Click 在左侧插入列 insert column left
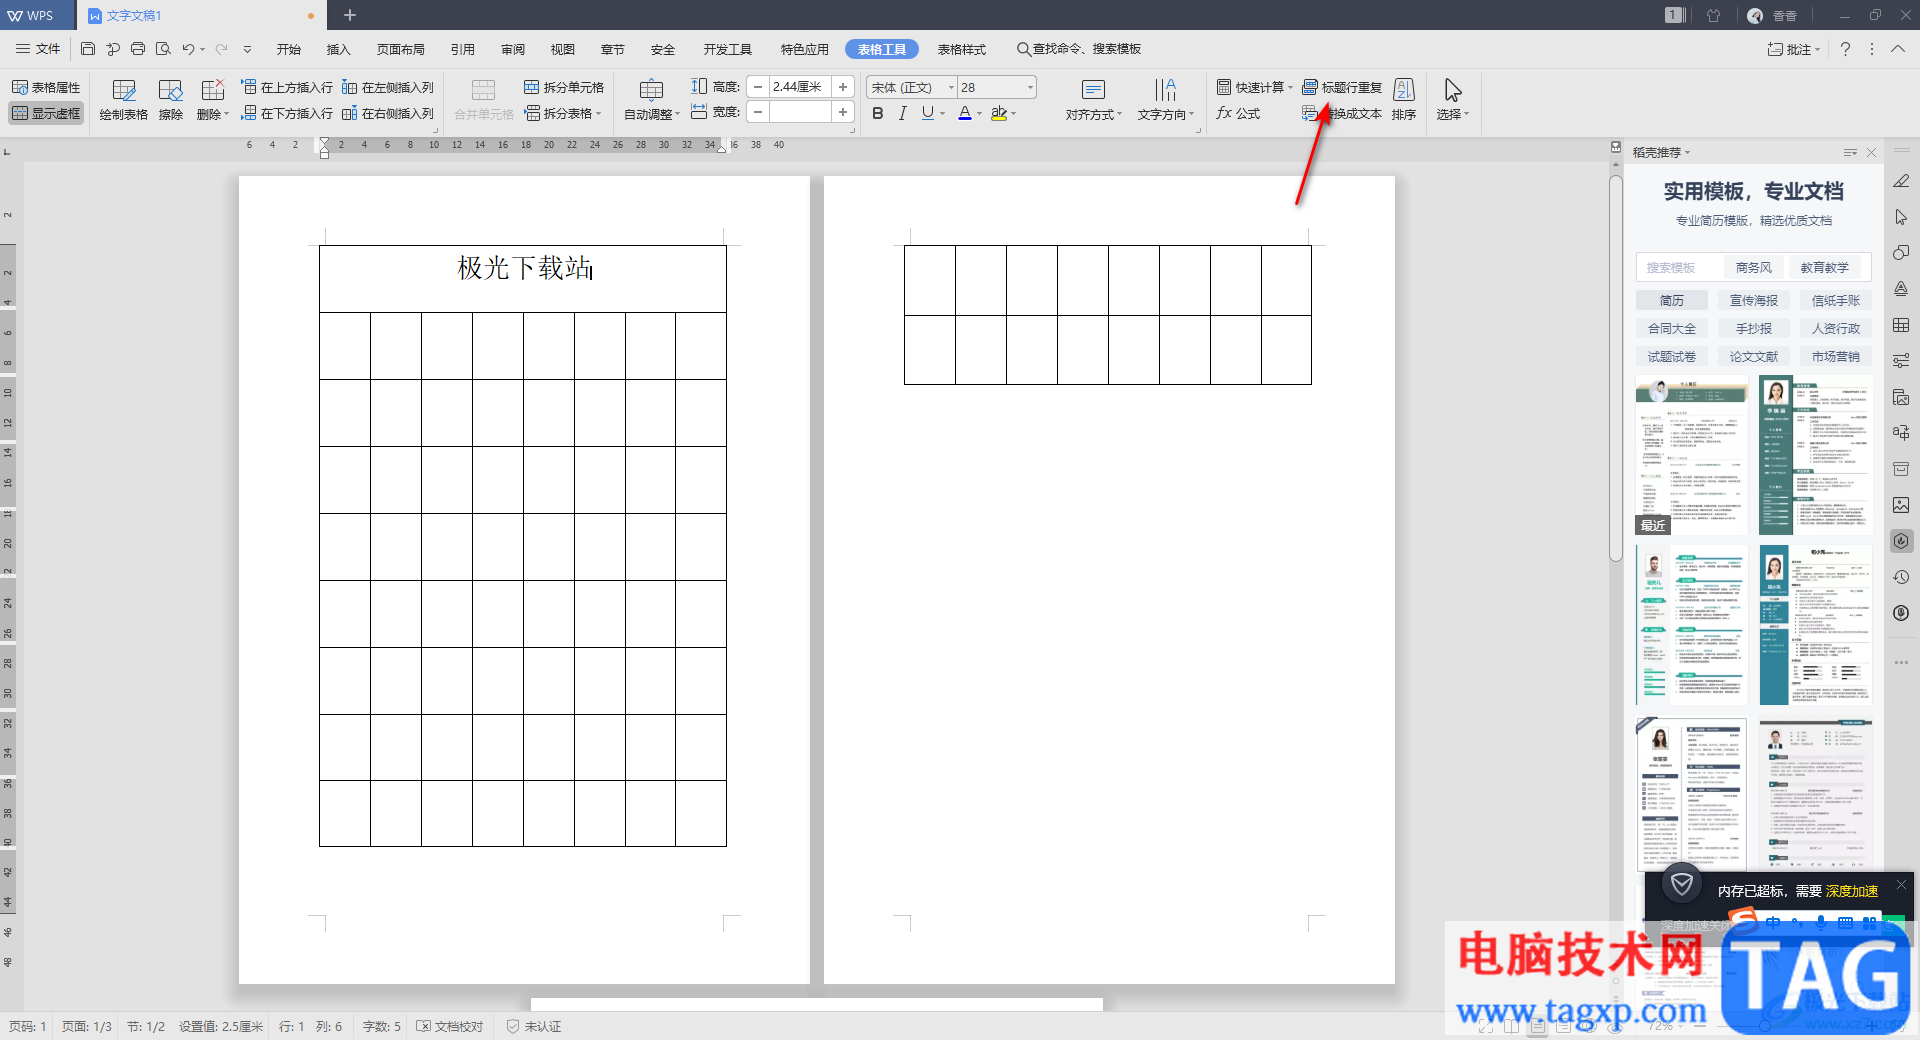The height and width of the screenshot is (1040, 1920). pos(388,87)
